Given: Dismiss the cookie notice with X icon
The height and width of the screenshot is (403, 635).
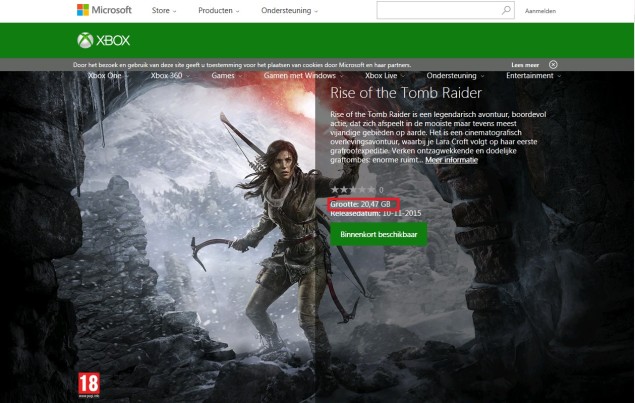Looking at the screenshot, I should (553, 65).
